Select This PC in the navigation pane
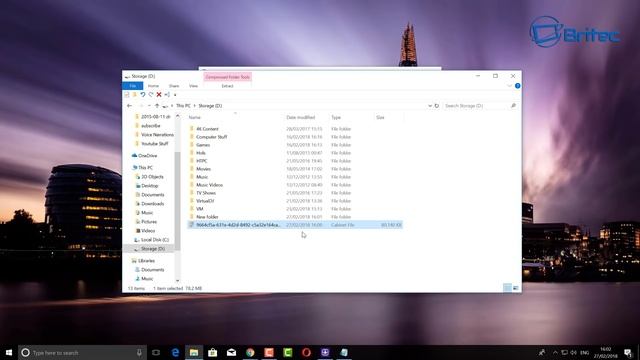This screenshot has width=640, height=360. [145, 168]
